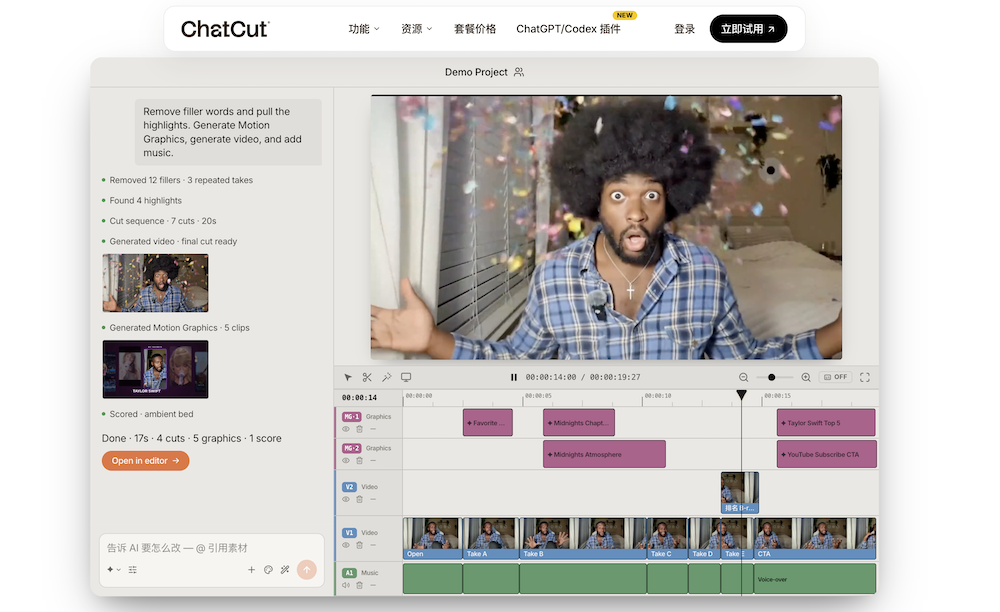Select the Take B video clip on V1
The image size is (1000, 612).
click(x=584, y=539)
